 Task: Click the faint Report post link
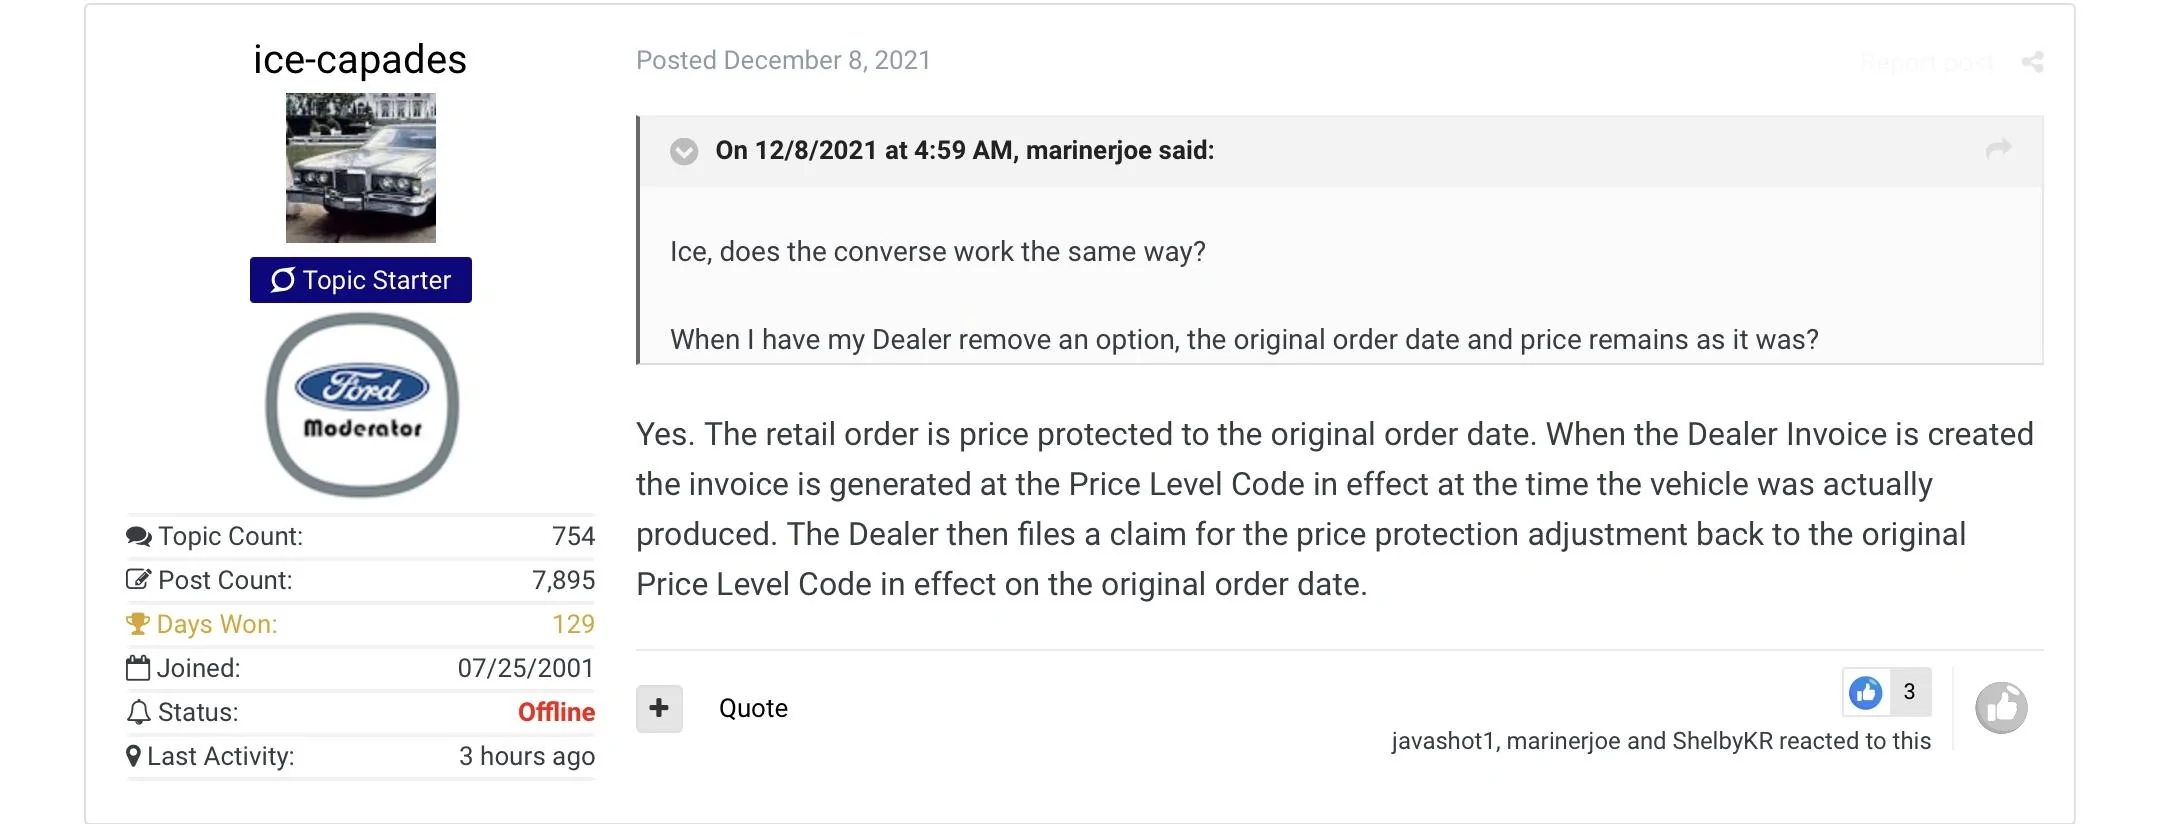(x=1926, y=63)
